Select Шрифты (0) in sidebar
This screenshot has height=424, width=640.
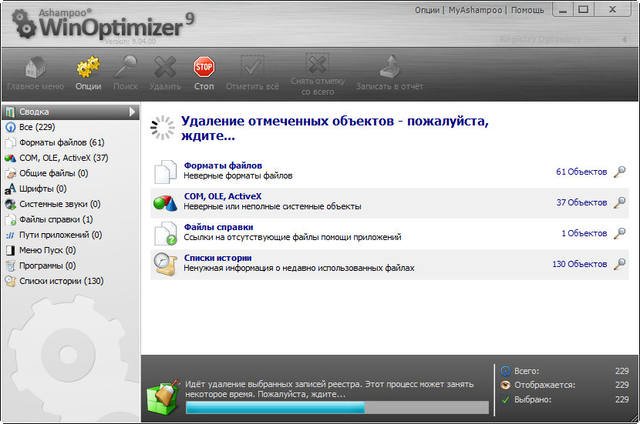click(71, 189)
